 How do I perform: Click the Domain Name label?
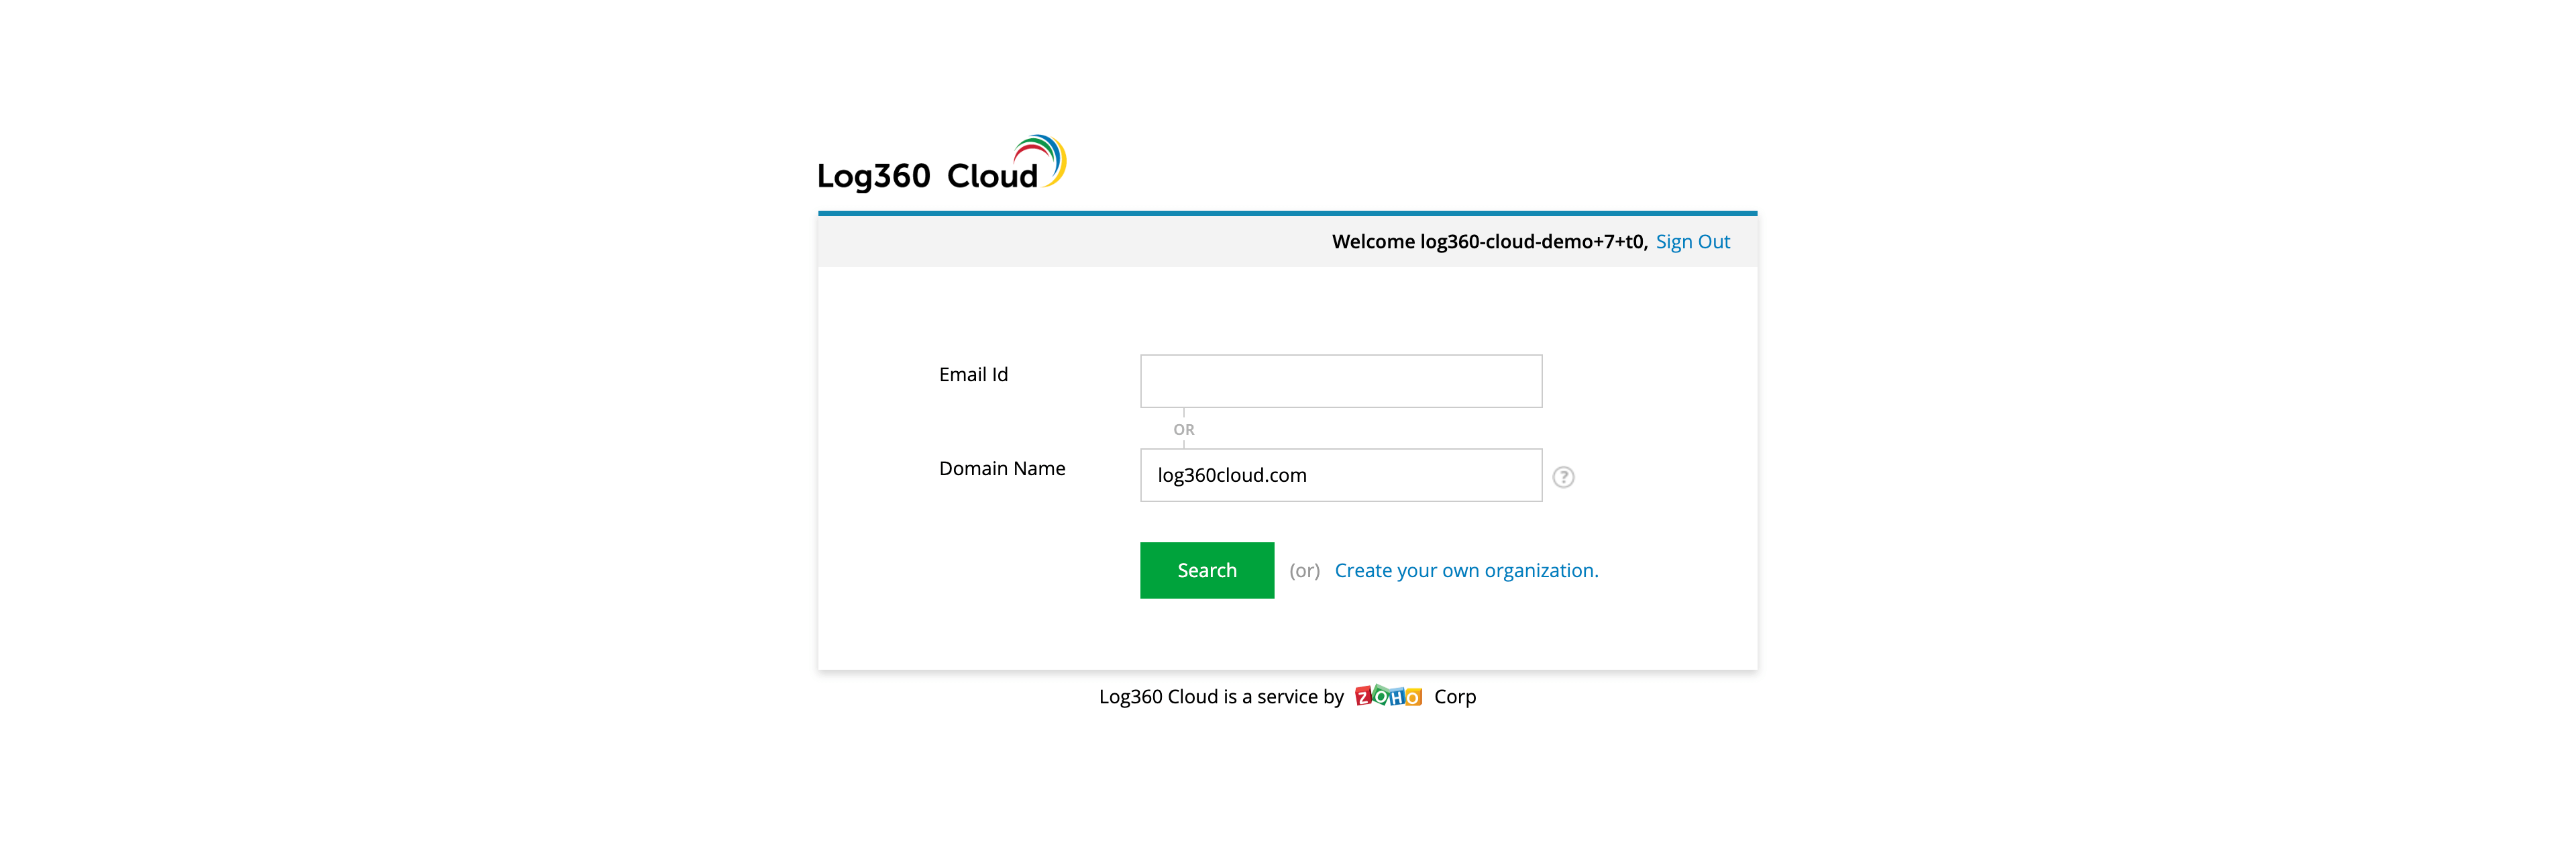coord(1001,468)
